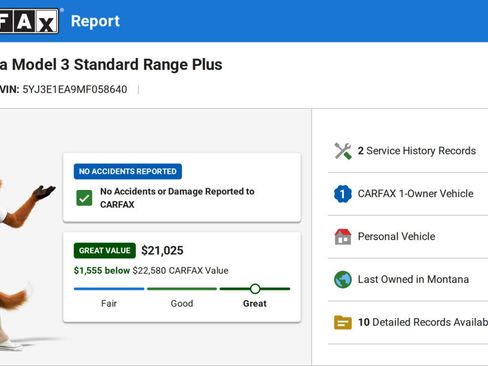Open the Last Owned in Montana row
The height and width of the screenshot is (366, 488).
(x=408, y=279)
